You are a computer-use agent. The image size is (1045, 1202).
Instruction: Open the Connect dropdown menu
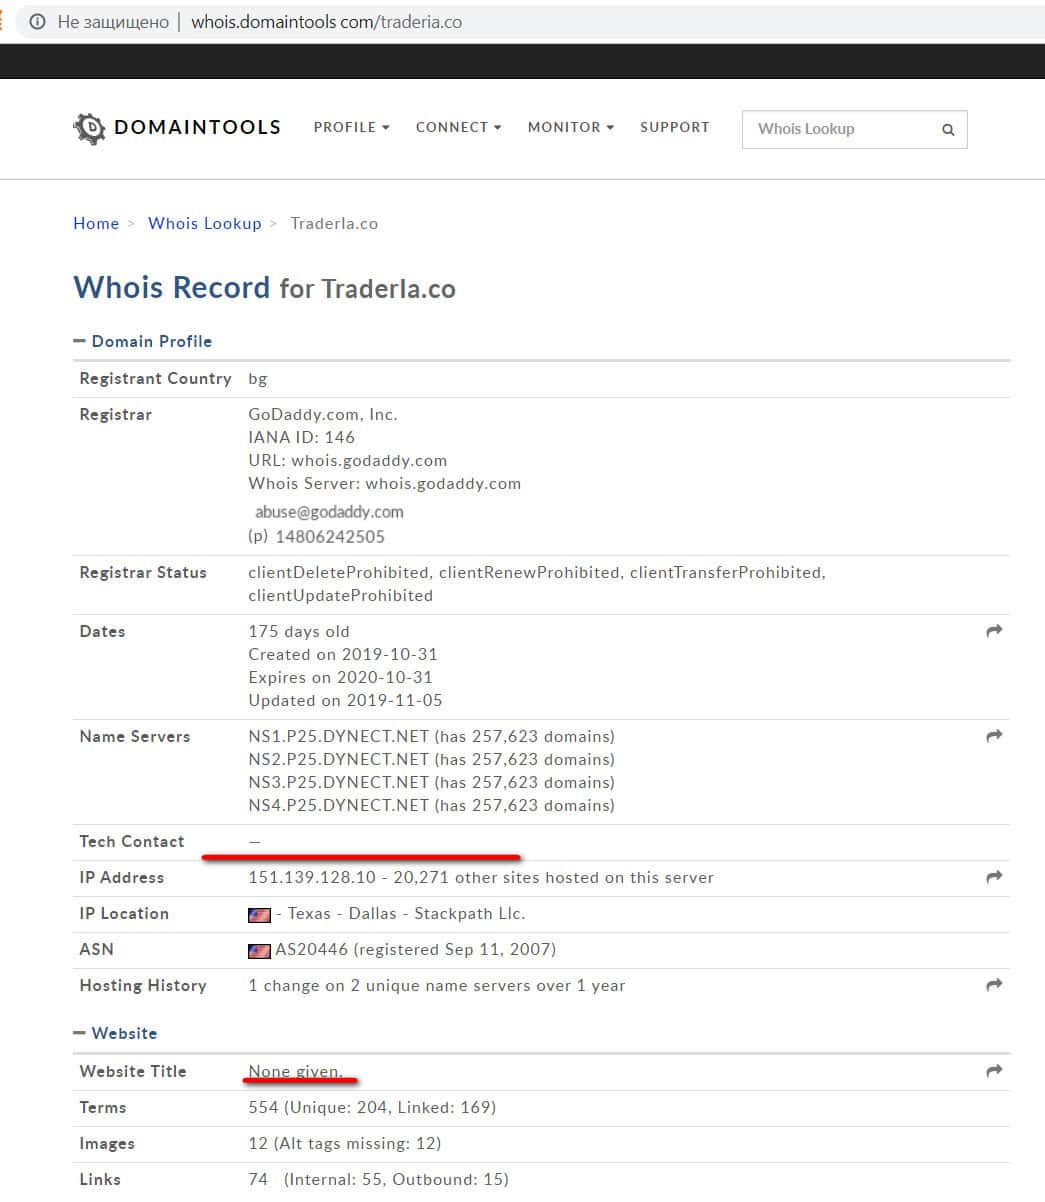pos(458,127)
